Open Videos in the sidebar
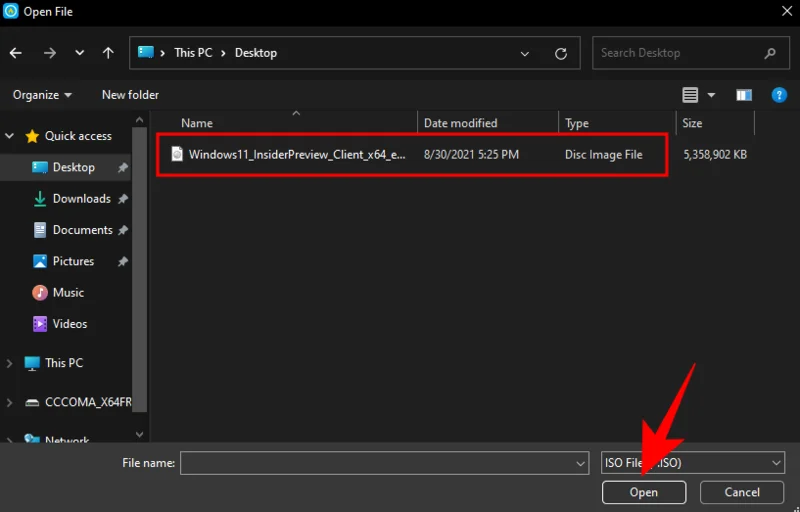 coord(70,324)
